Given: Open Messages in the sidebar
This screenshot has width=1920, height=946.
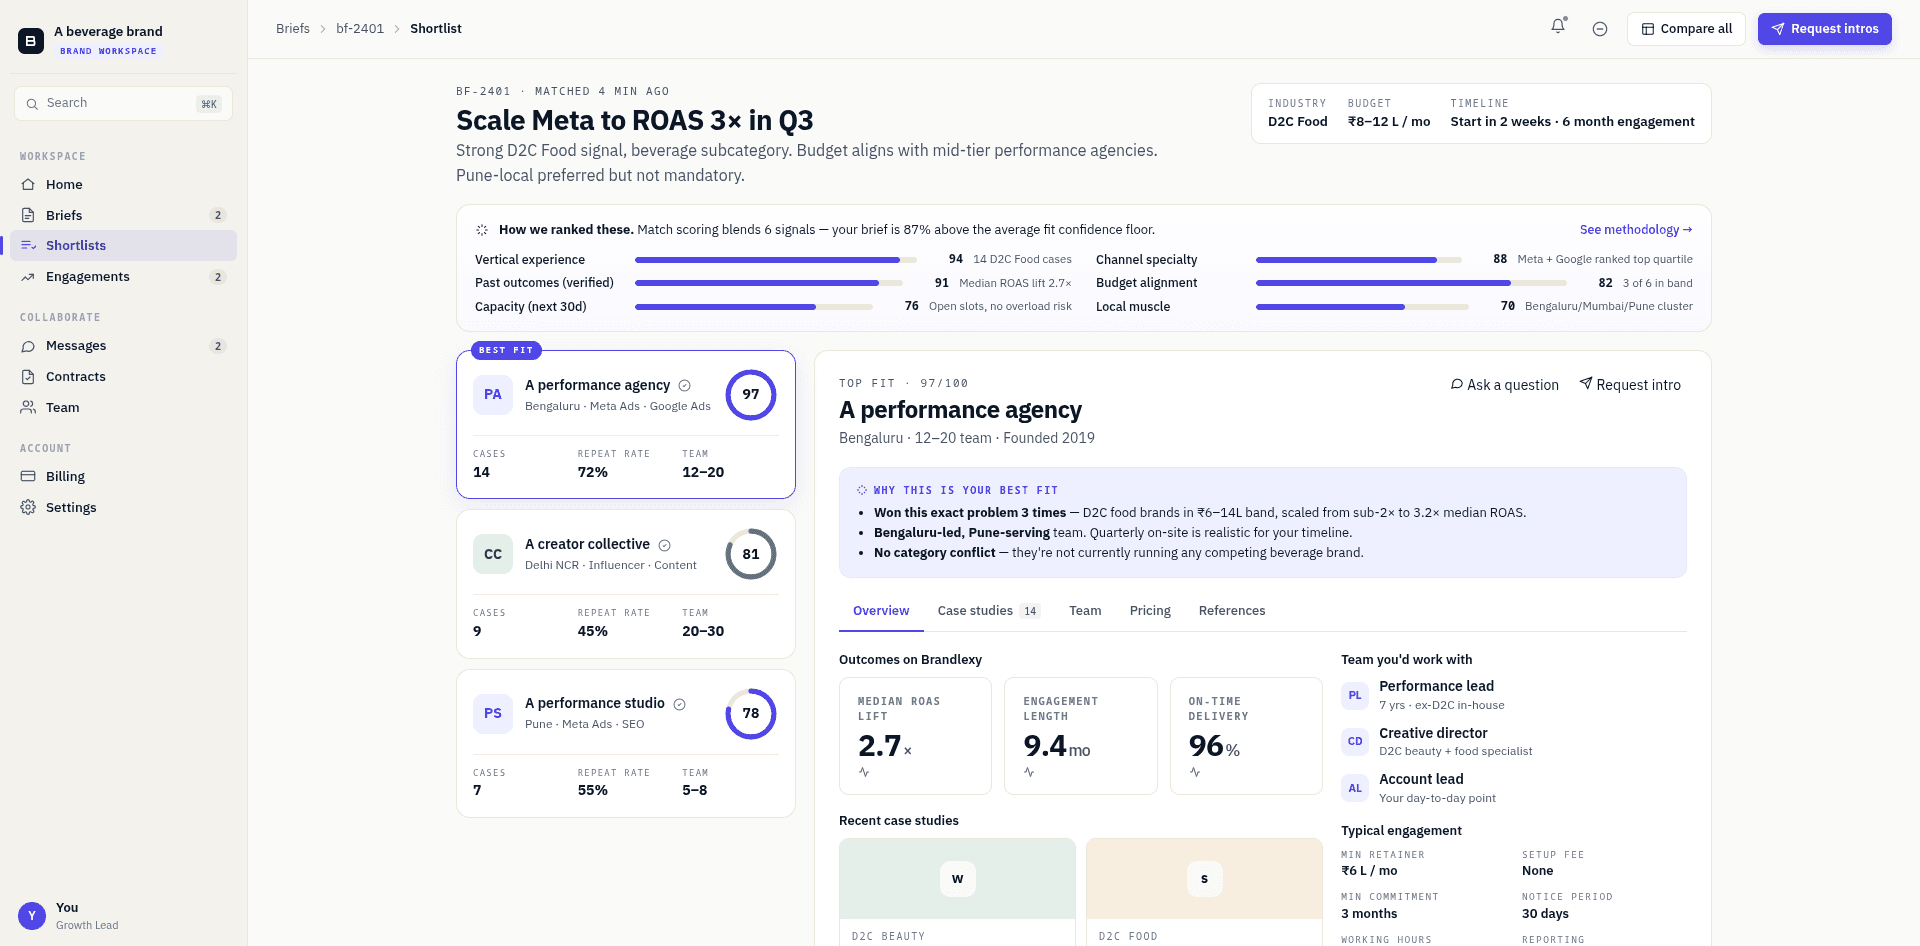Looking at the screenshot, I should tap(123, 346).
